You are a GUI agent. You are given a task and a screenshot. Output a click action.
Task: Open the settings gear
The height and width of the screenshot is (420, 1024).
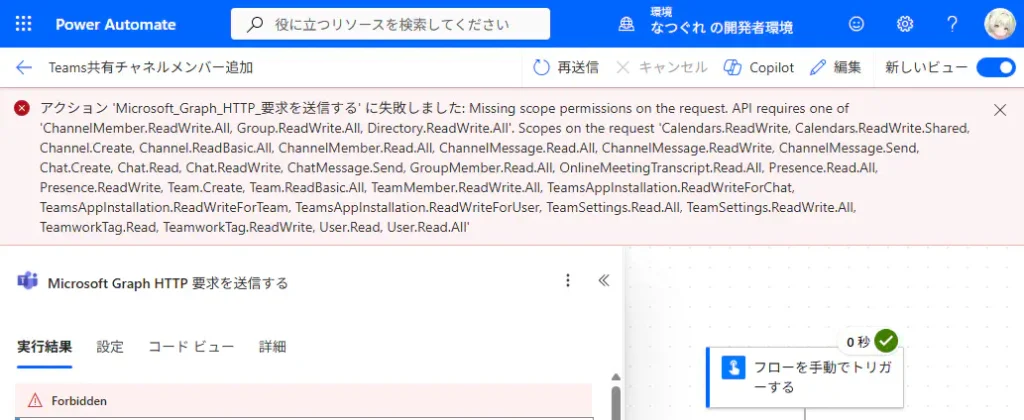point(904,24)
